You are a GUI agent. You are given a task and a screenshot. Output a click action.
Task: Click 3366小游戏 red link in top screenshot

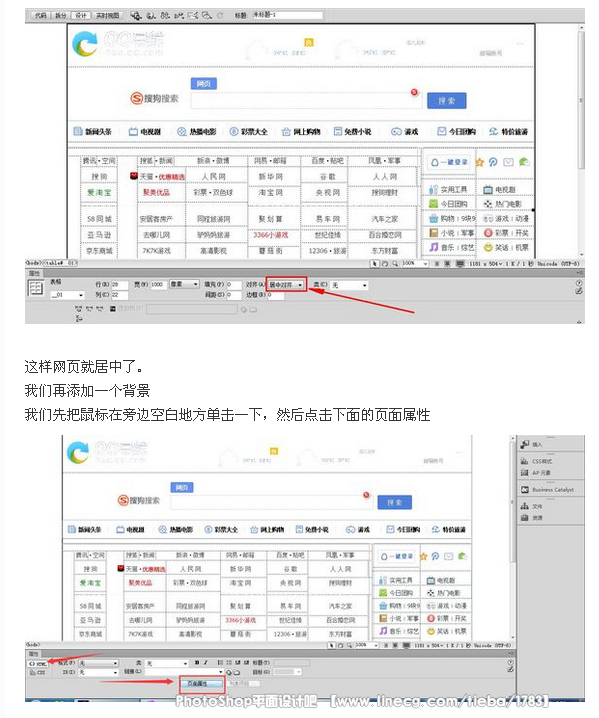(271, 235)
